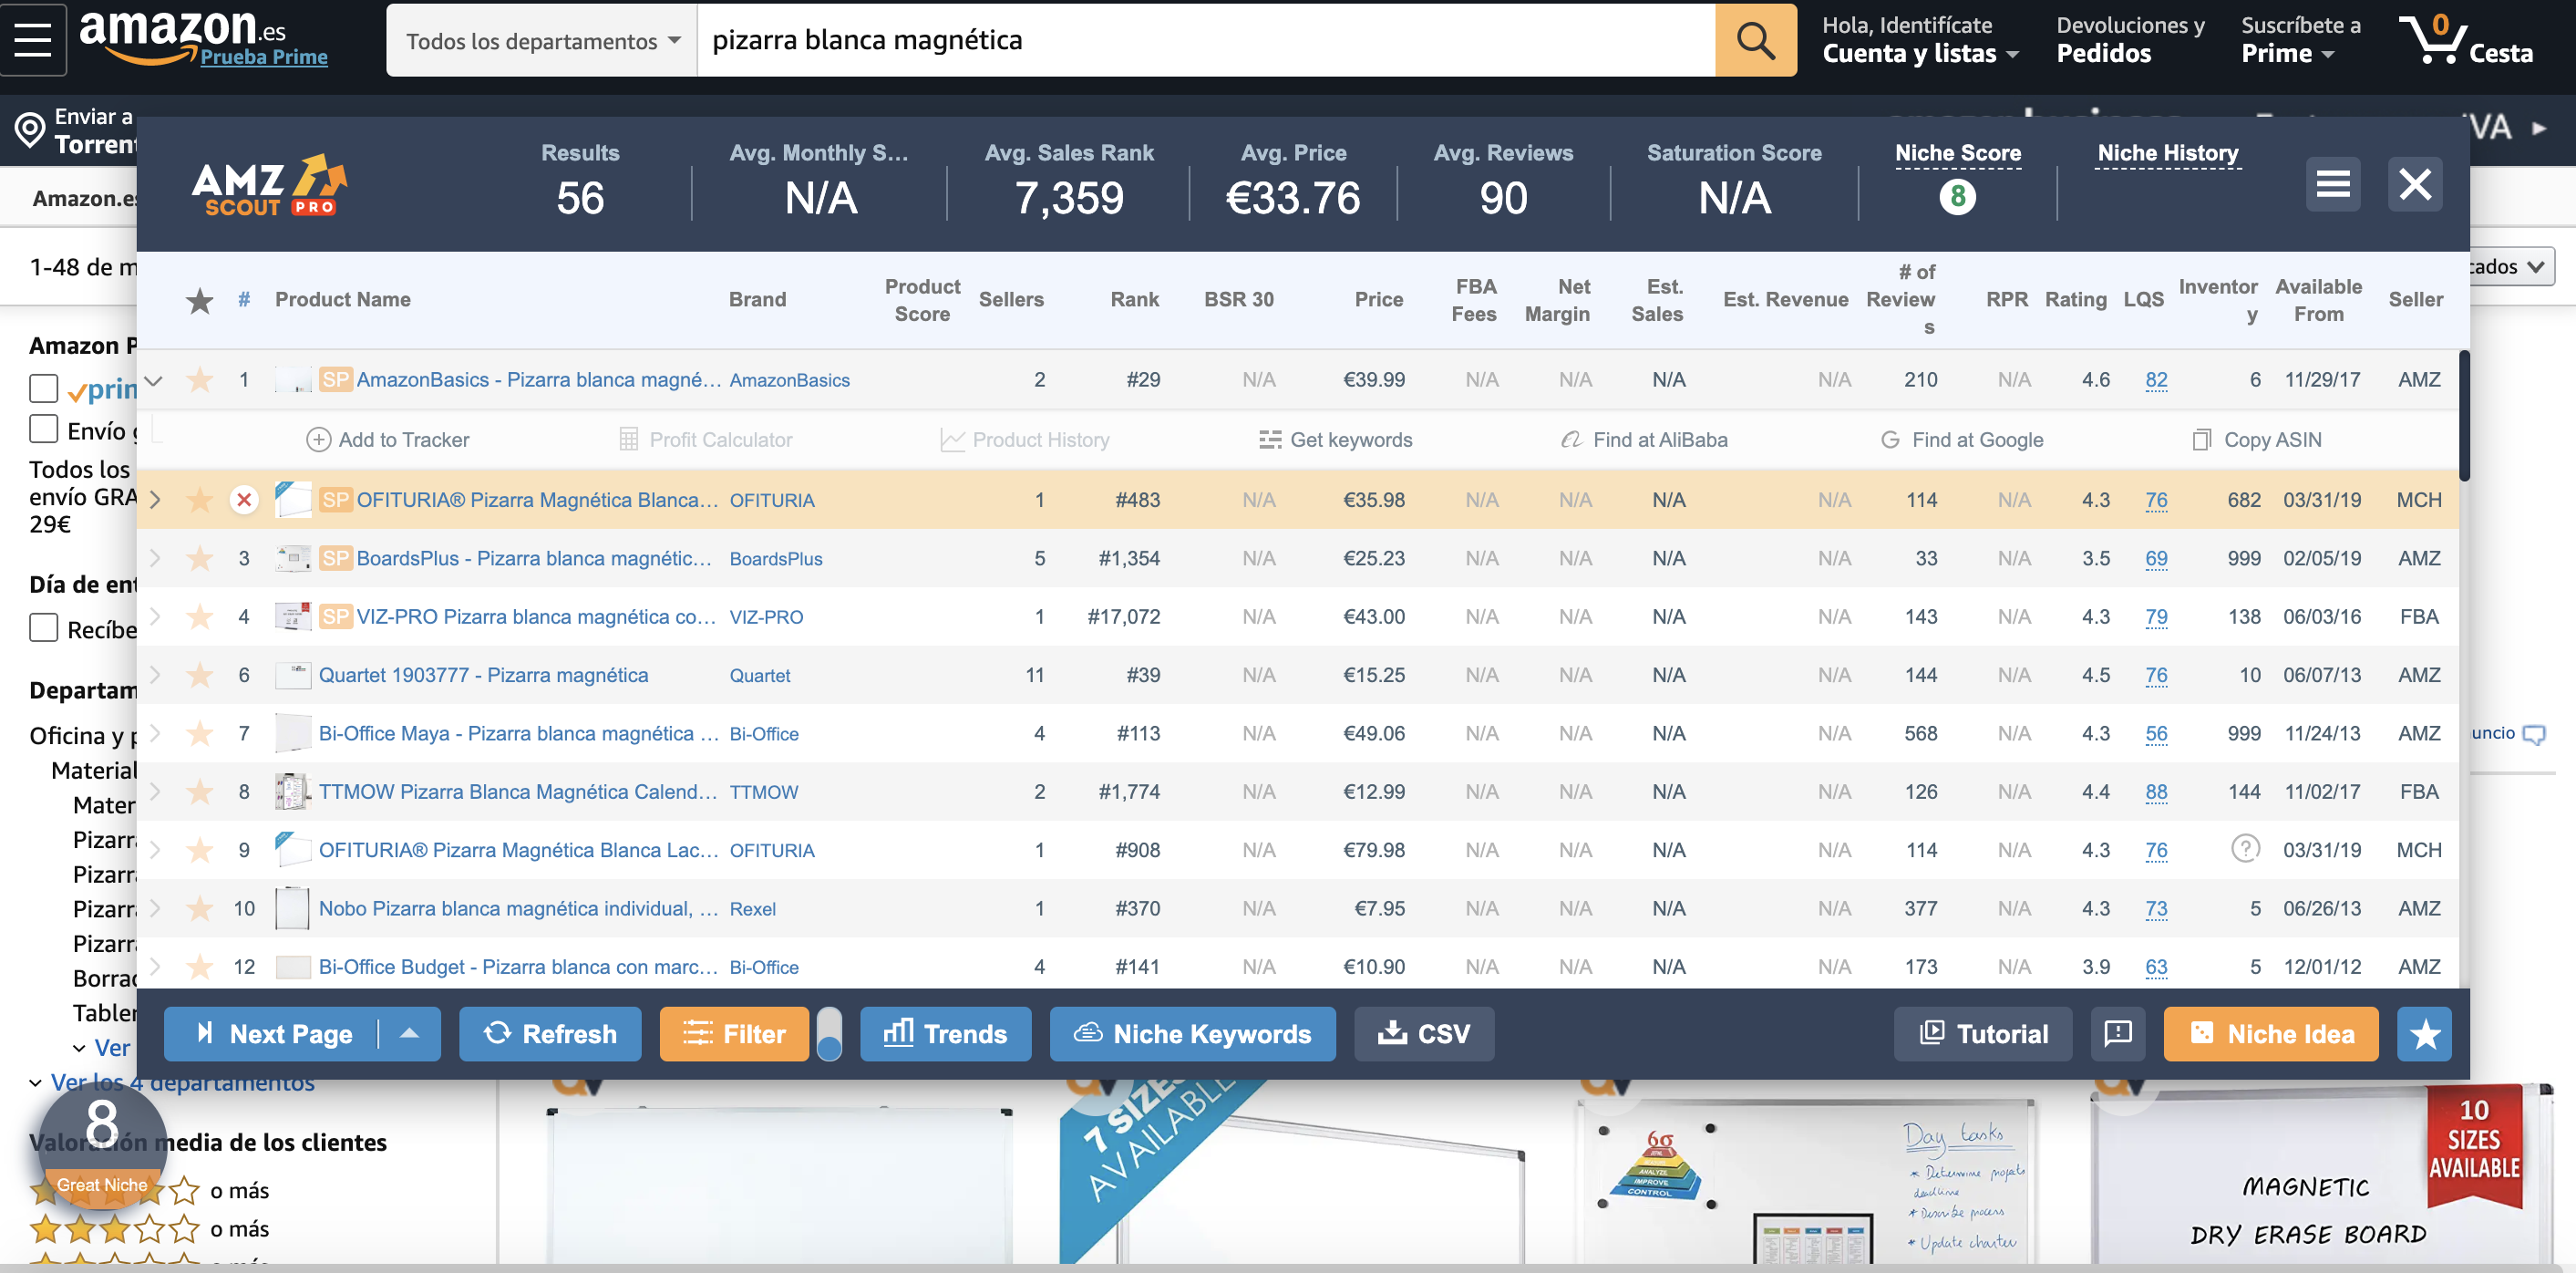Favorite the TTMOW product star

200,792
